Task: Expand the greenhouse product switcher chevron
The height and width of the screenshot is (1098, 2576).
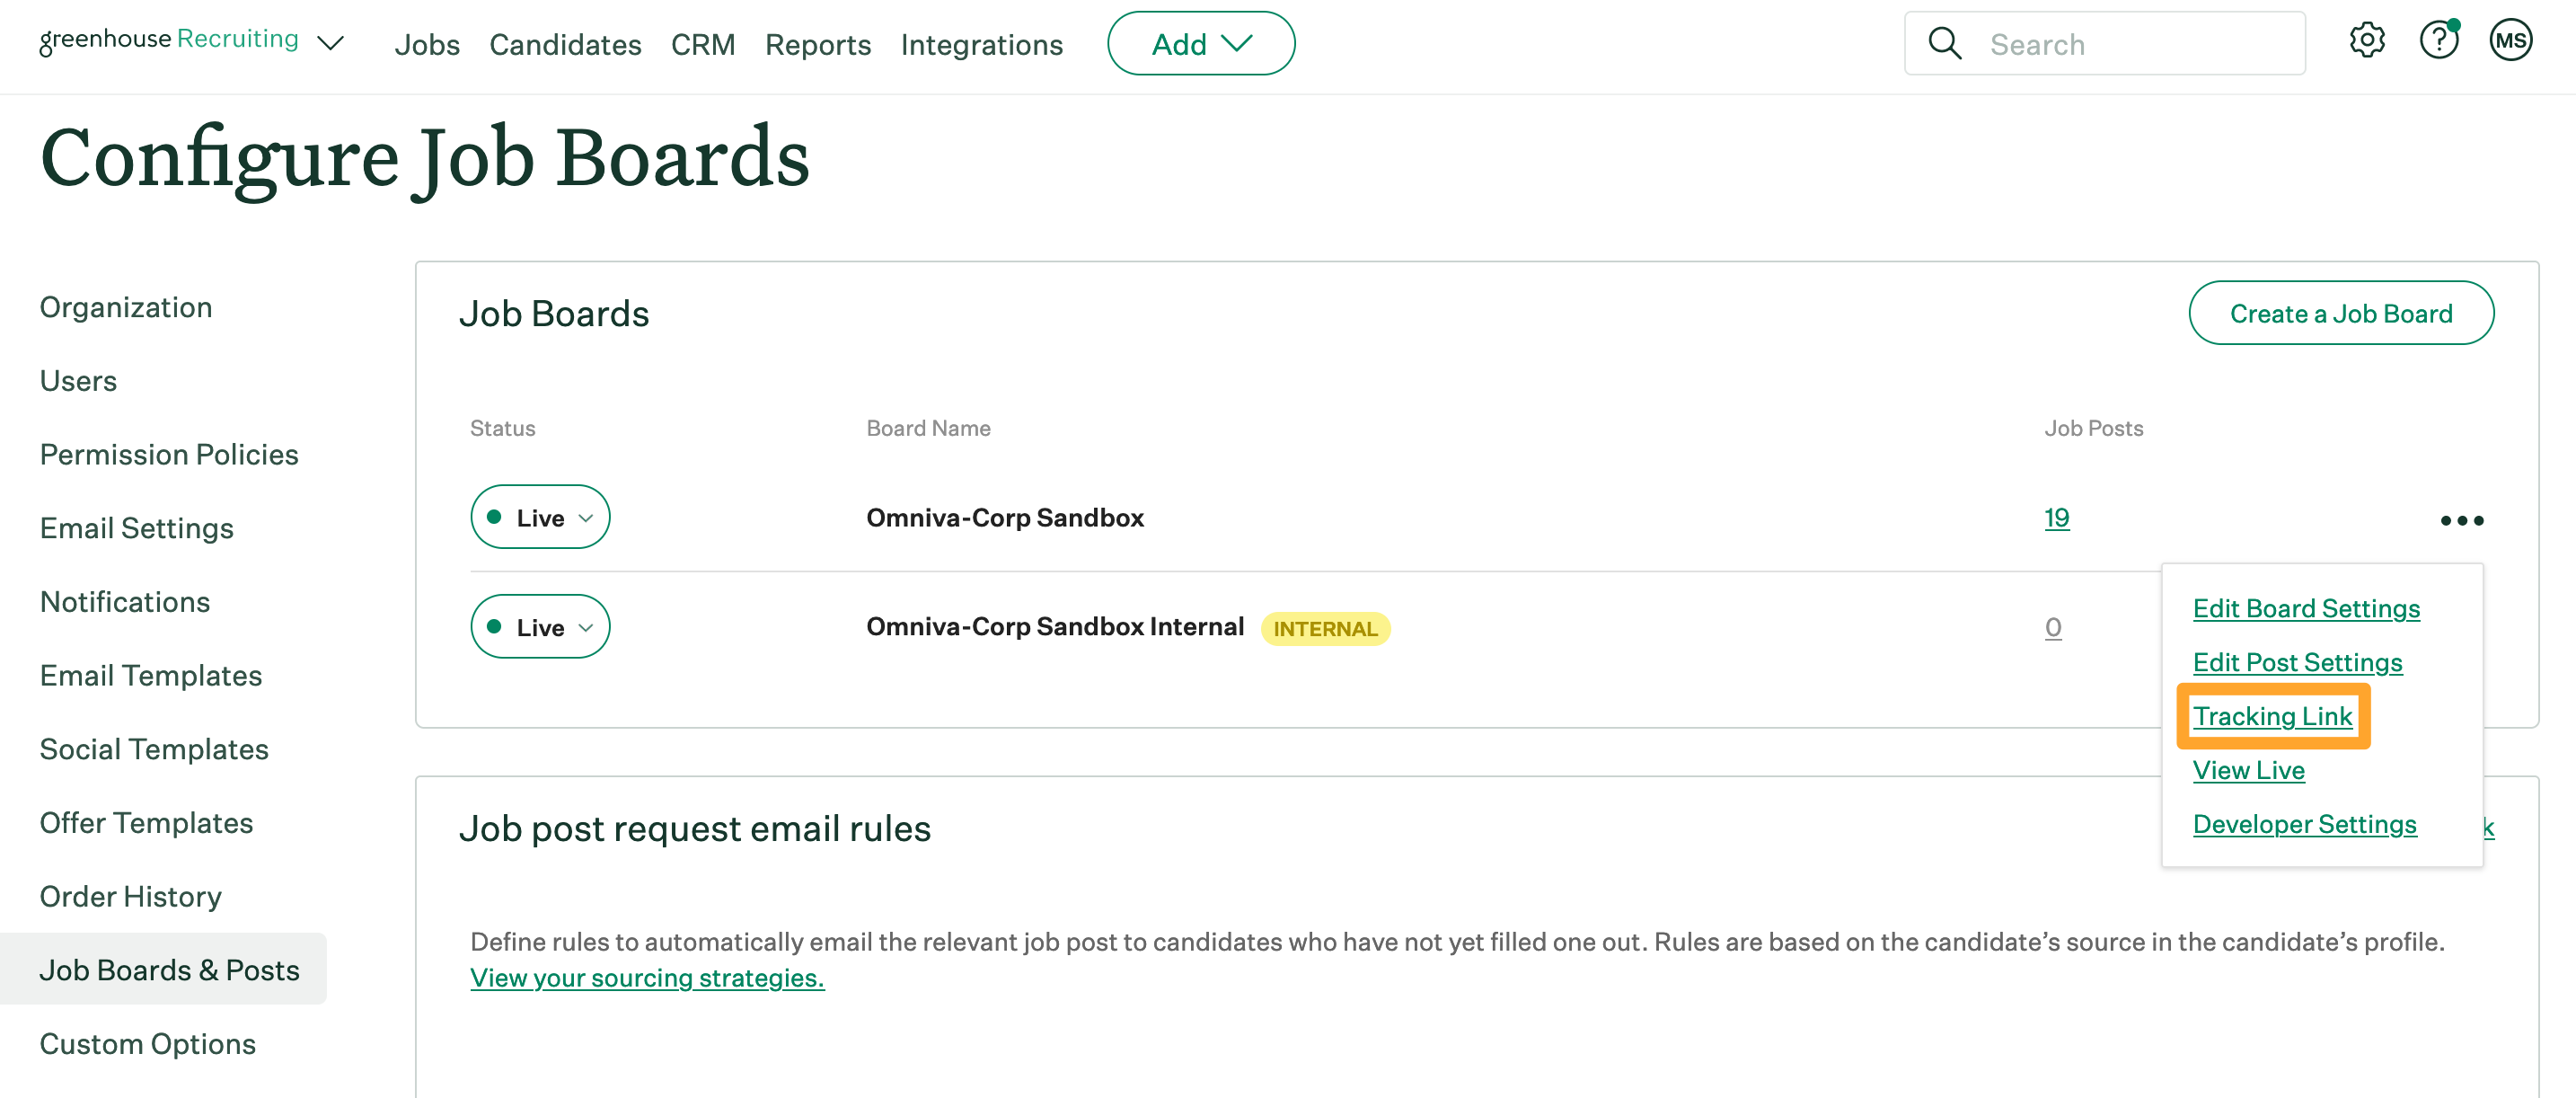Action: [x=331, y=43]
